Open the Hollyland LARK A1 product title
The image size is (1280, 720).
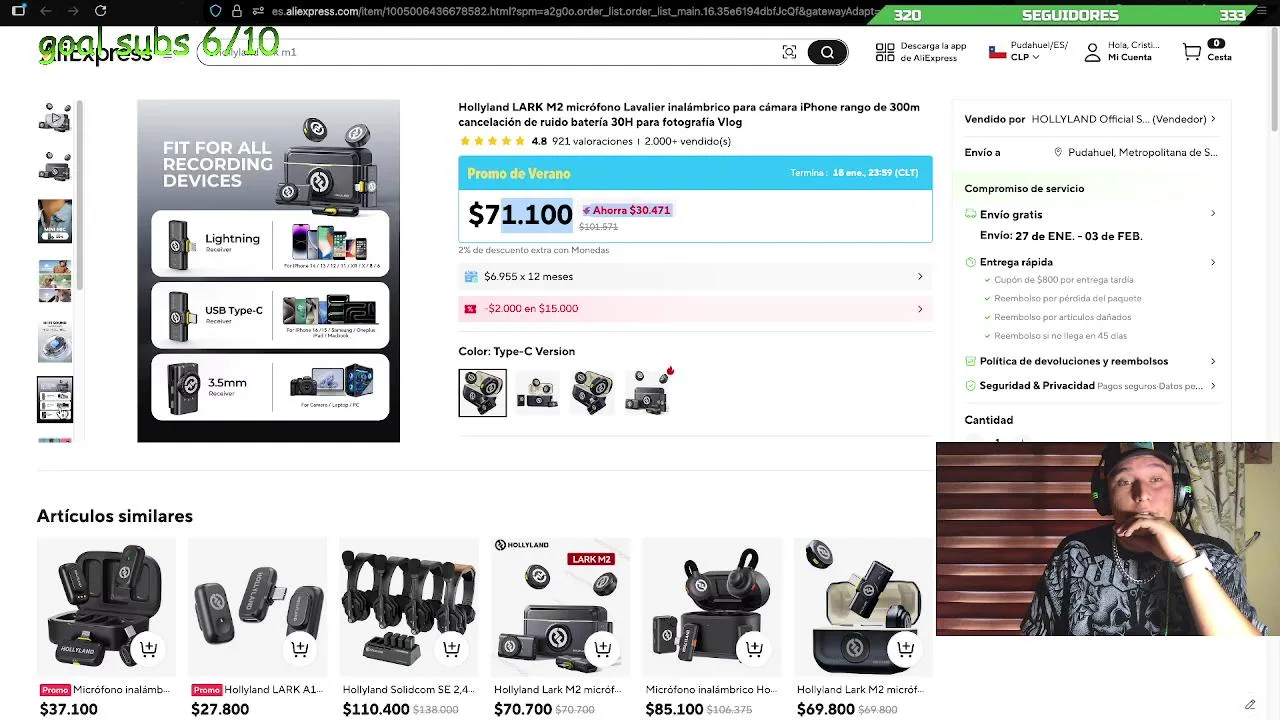(273, 690)
